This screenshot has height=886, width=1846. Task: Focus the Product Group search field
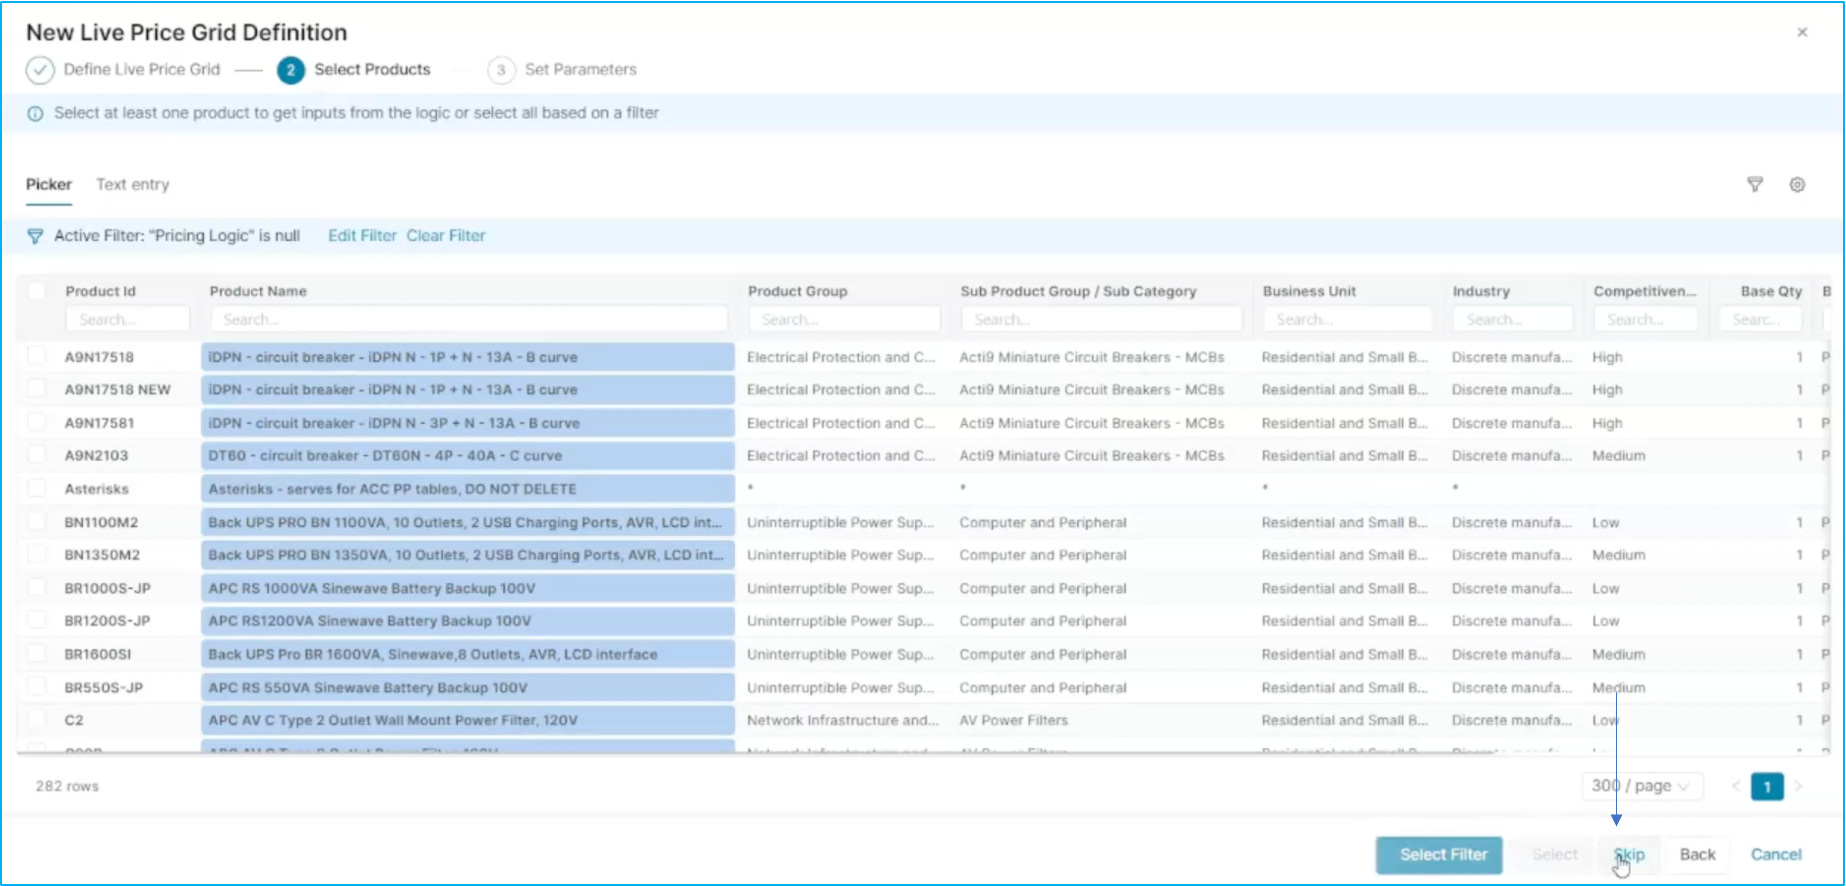pos(845,319)
